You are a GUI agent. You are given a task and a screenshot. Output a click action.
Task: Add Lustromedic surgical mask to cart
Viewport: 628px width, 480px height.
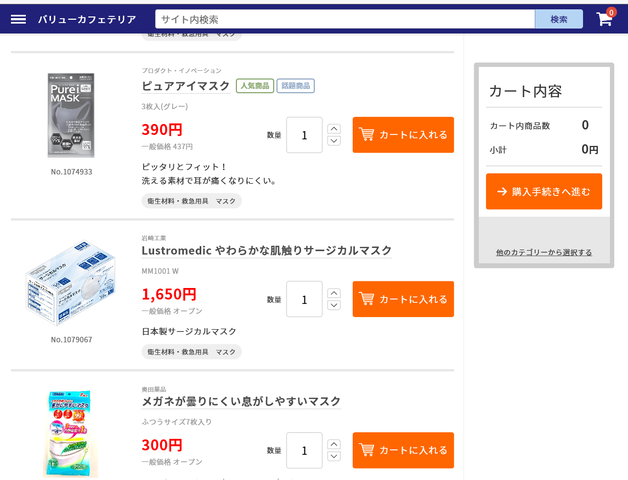point(403,299)
